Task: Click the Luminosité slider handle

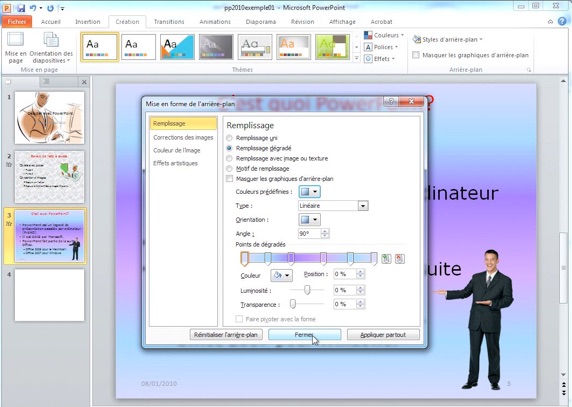Action: pos(307,290)
